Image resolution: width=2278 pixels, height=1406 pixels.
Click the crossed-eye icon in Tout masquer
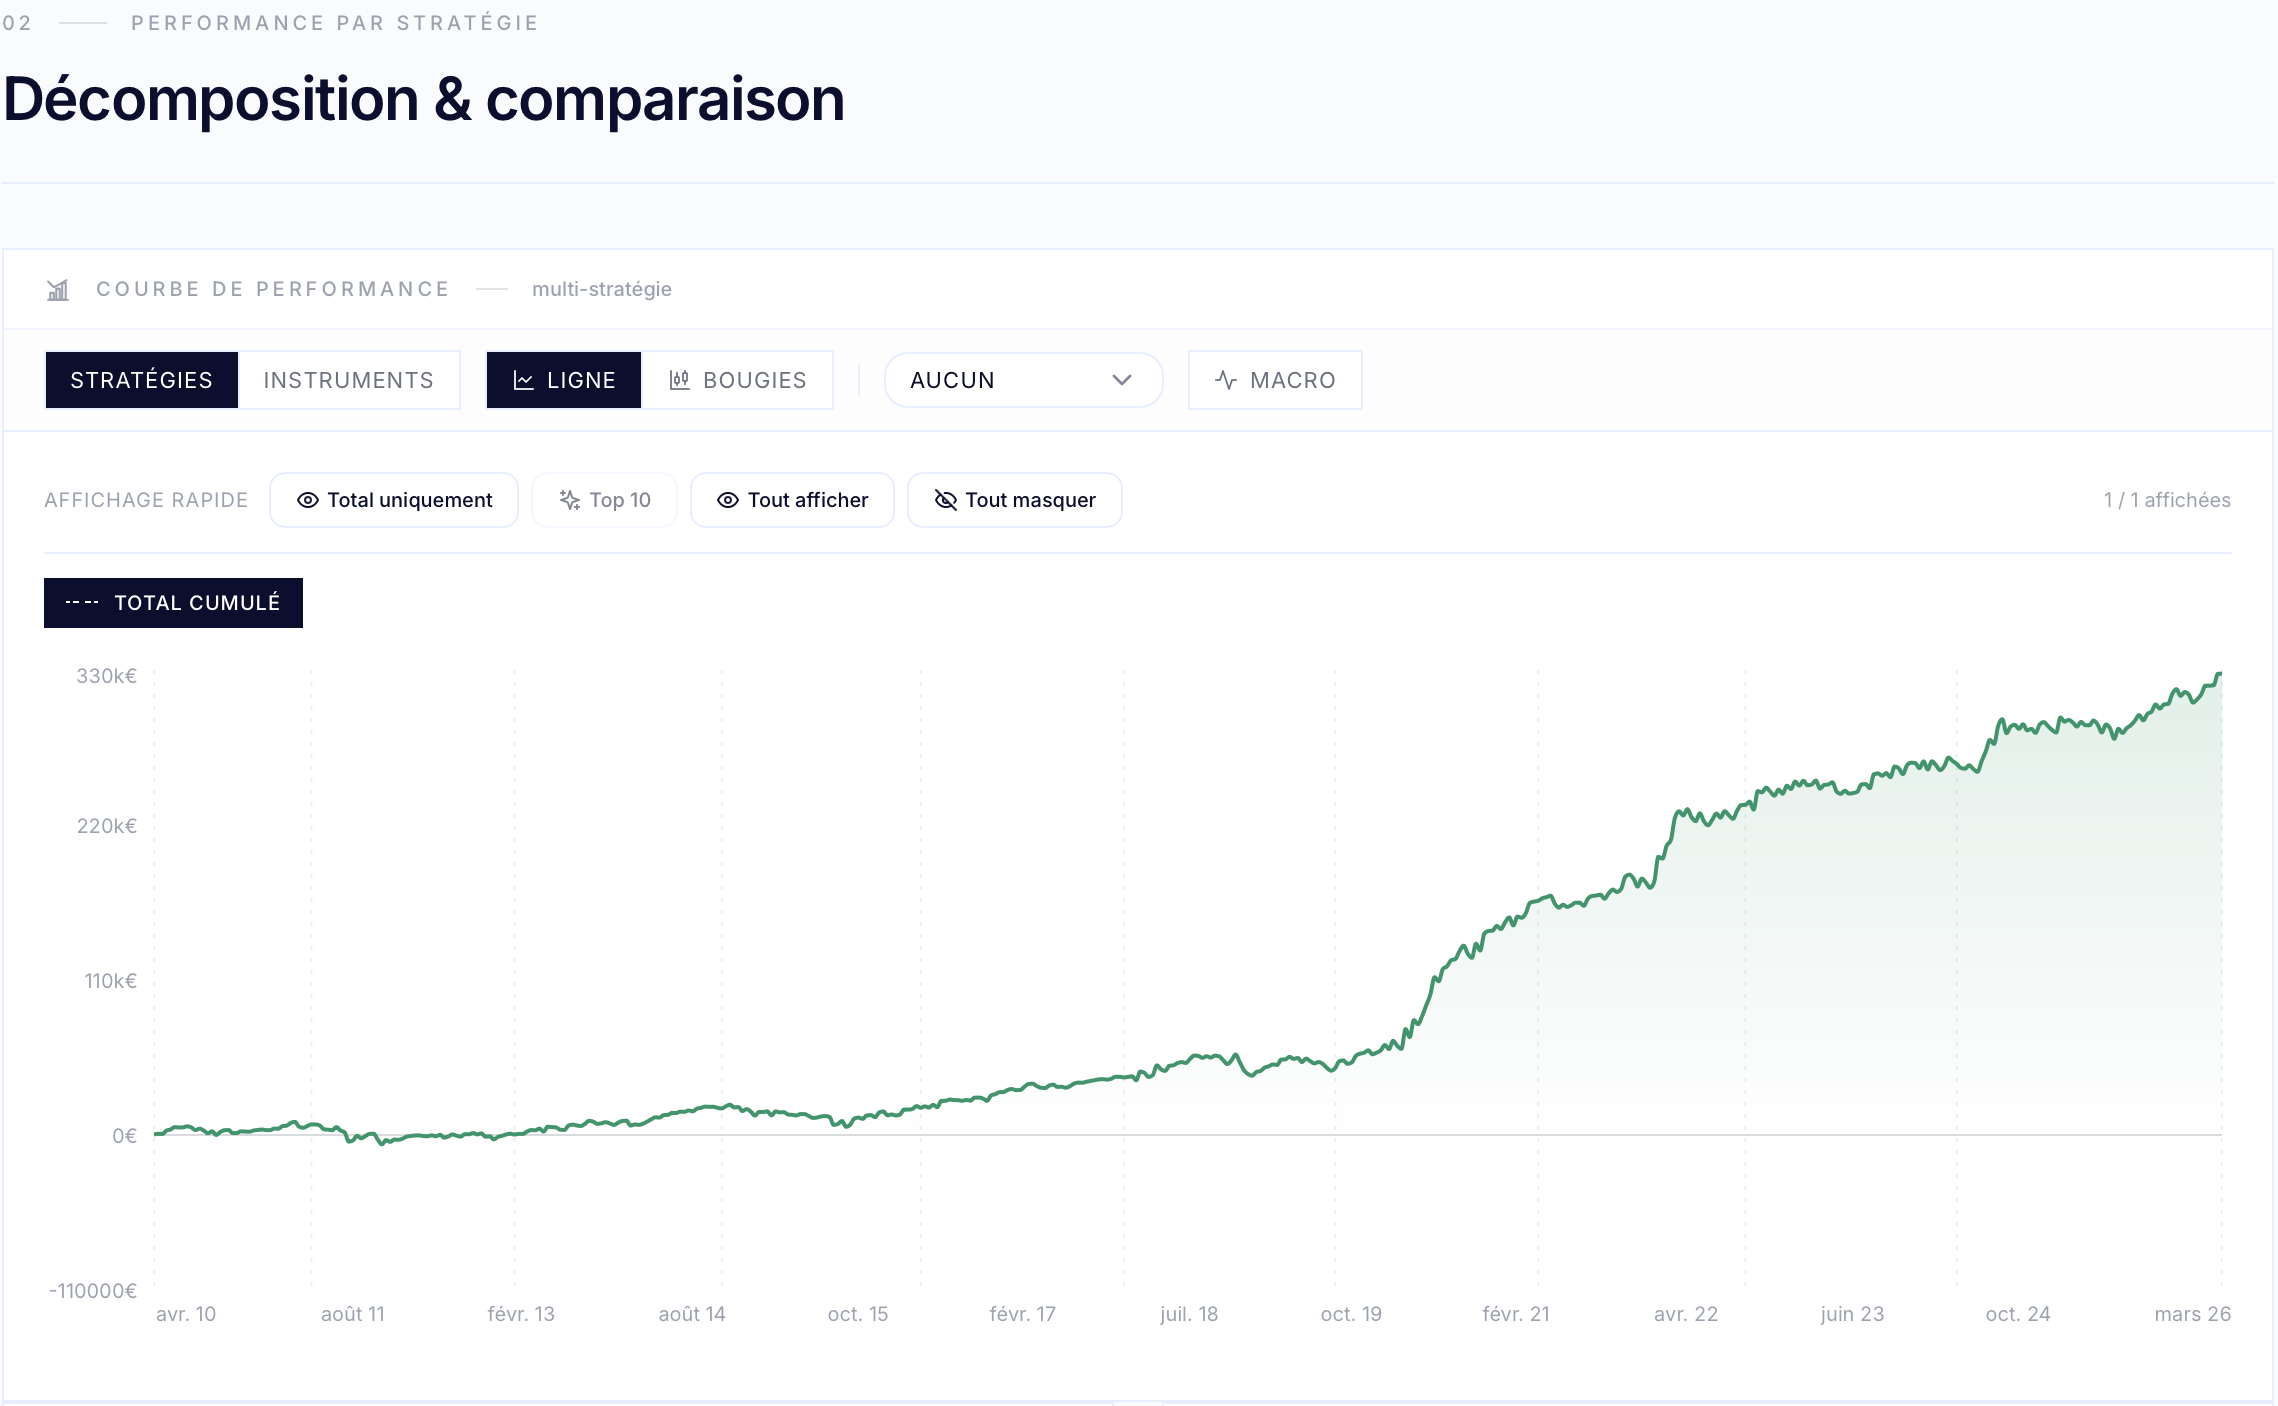point(946,500)
